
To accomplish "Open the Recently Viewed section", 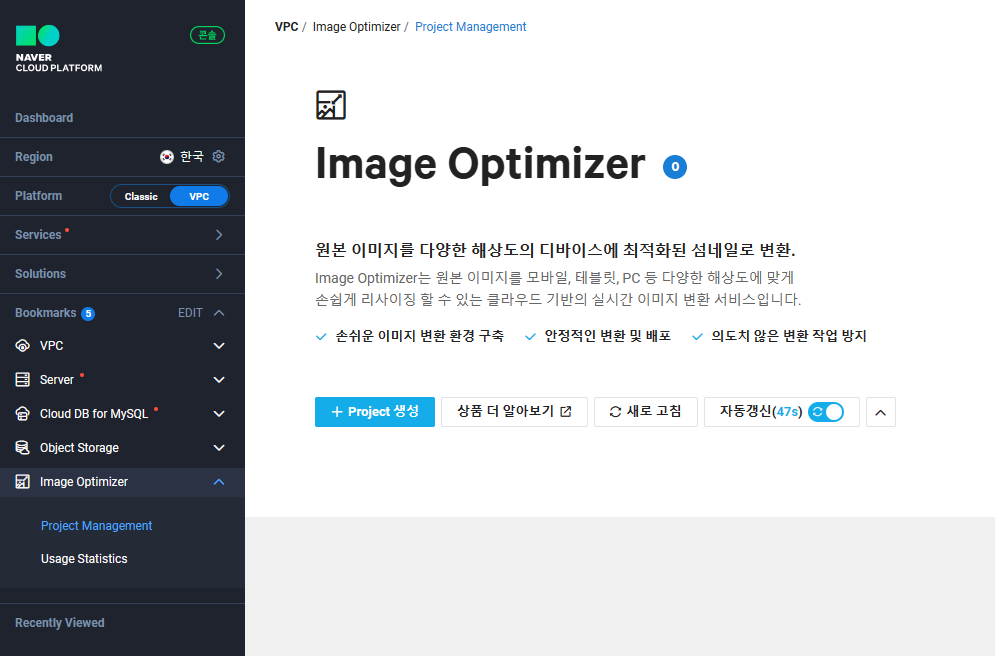I will click(x=60, y=623).
